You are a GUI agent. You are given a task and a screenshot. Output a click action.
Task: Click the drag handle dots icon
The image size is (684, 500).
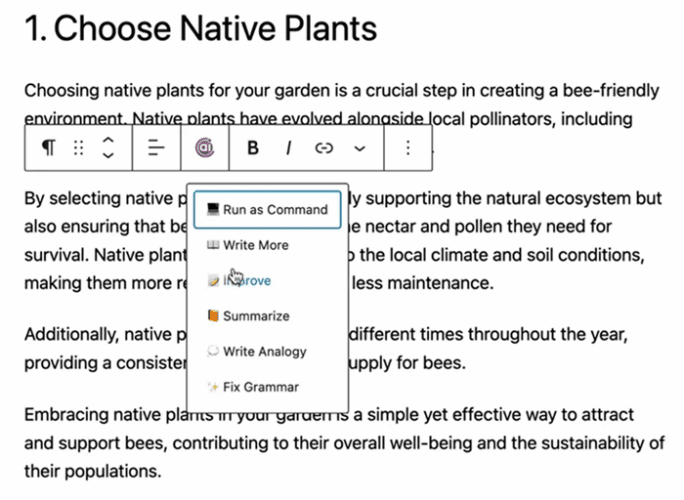pyautogui.click(x=79, y=148)
